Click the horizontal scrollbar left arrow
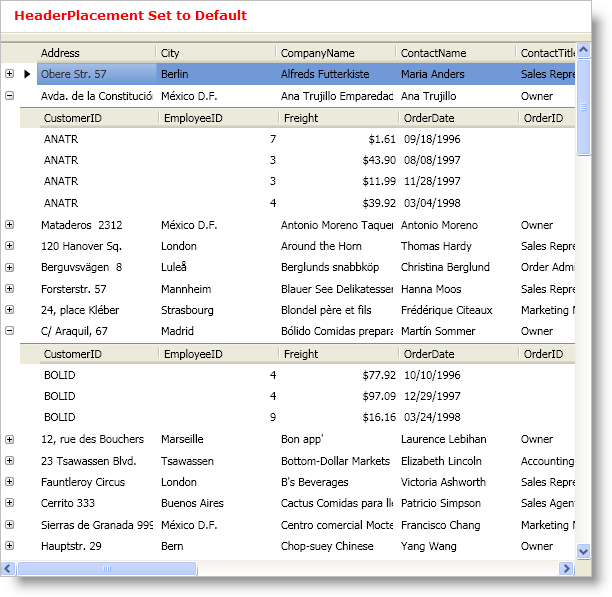 8,569
